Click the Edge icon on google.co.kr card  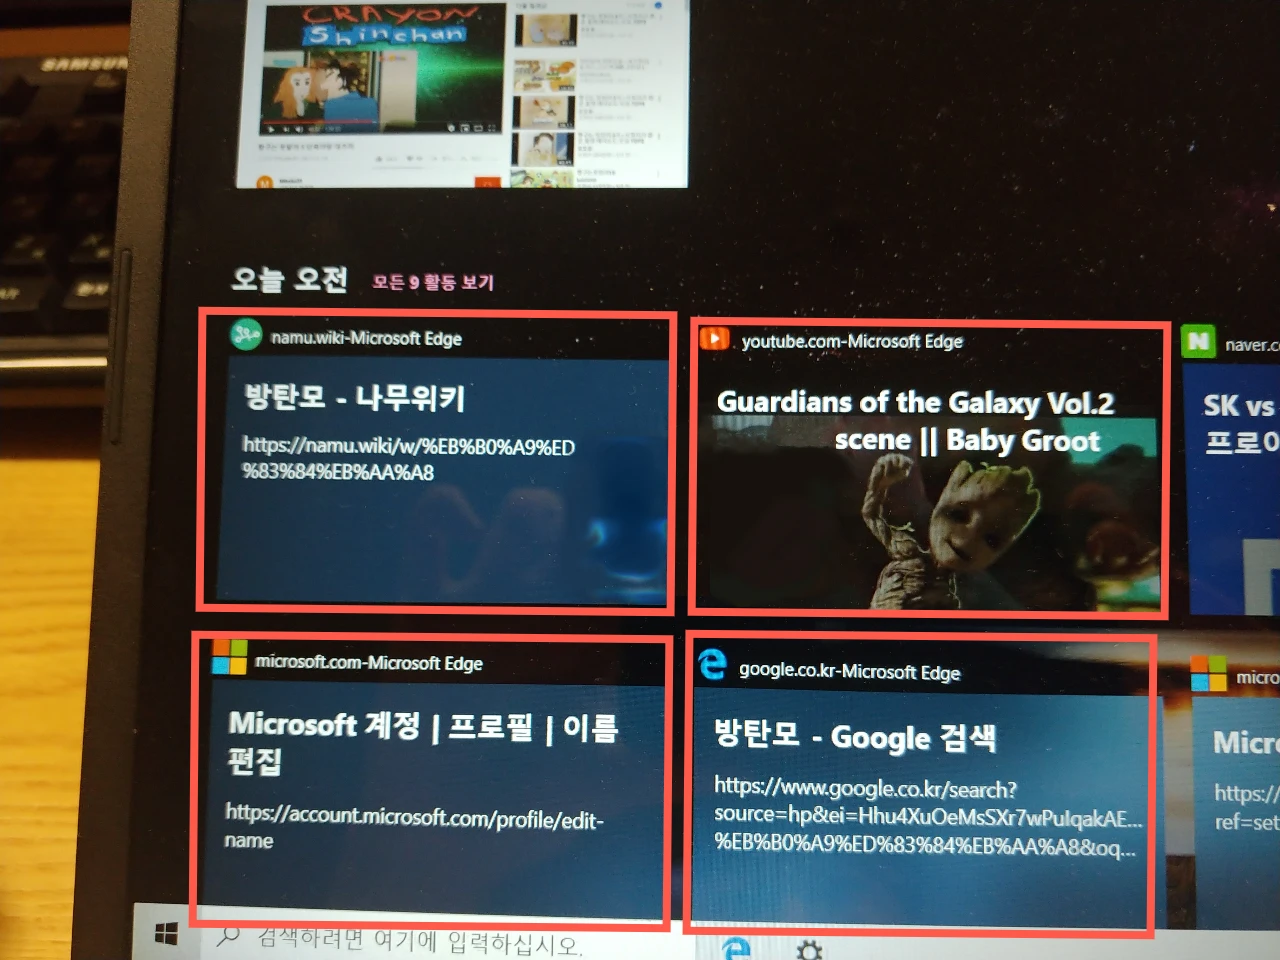point(712,664)
